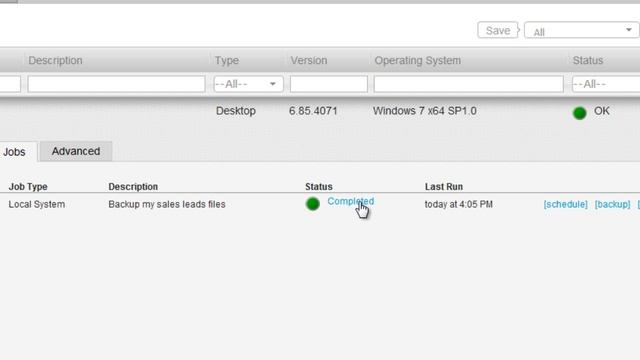The image size is (640, 360).
Task: Click the green OK status icon
Action: [580, 113]
